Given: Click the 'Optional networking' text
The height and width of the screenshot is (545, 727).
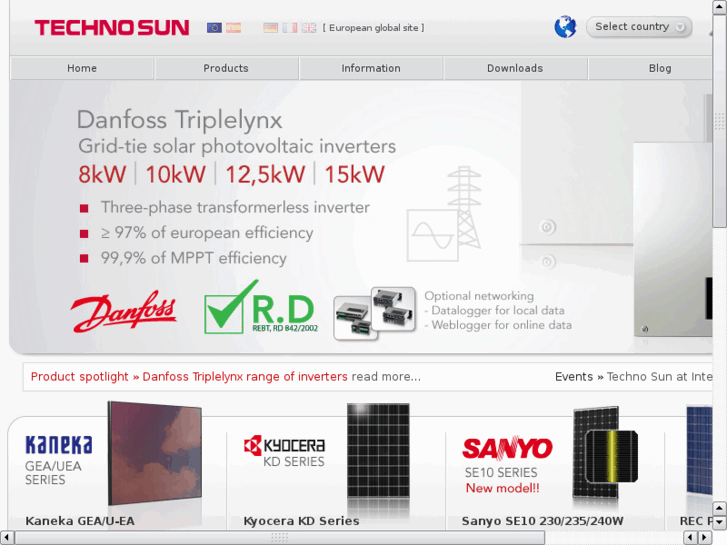Looking at the screenshot, I should [479, 296].
